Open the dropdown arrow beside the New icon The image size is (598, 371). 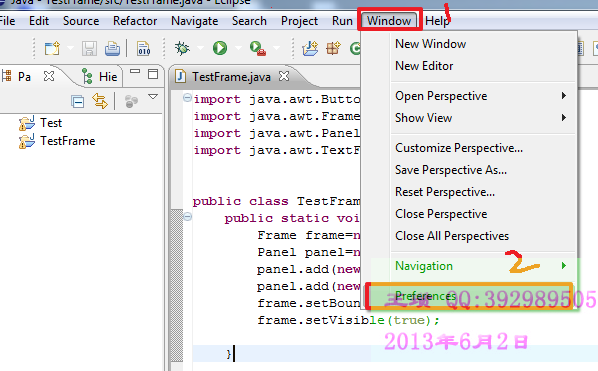pos(70,48)
